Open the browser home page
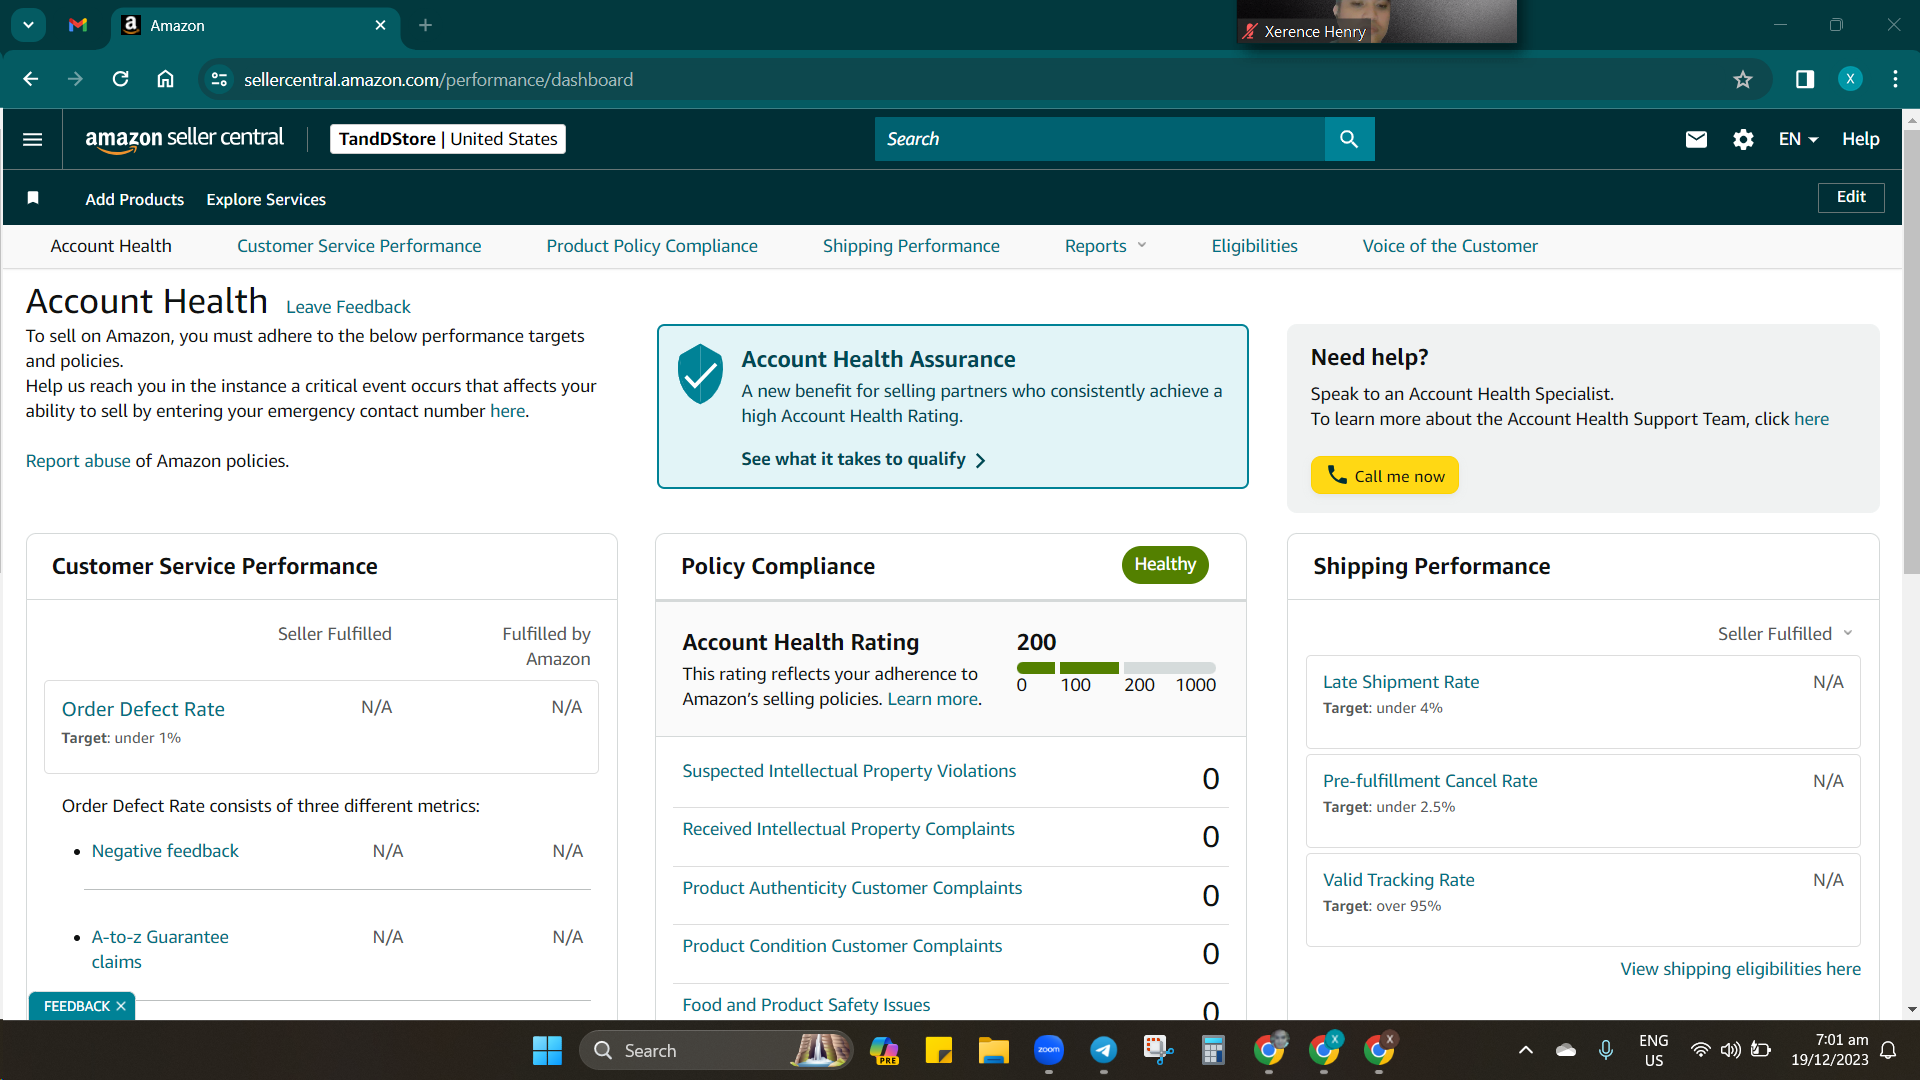This screenshot has width=1920, height=1080. point(165,79)
